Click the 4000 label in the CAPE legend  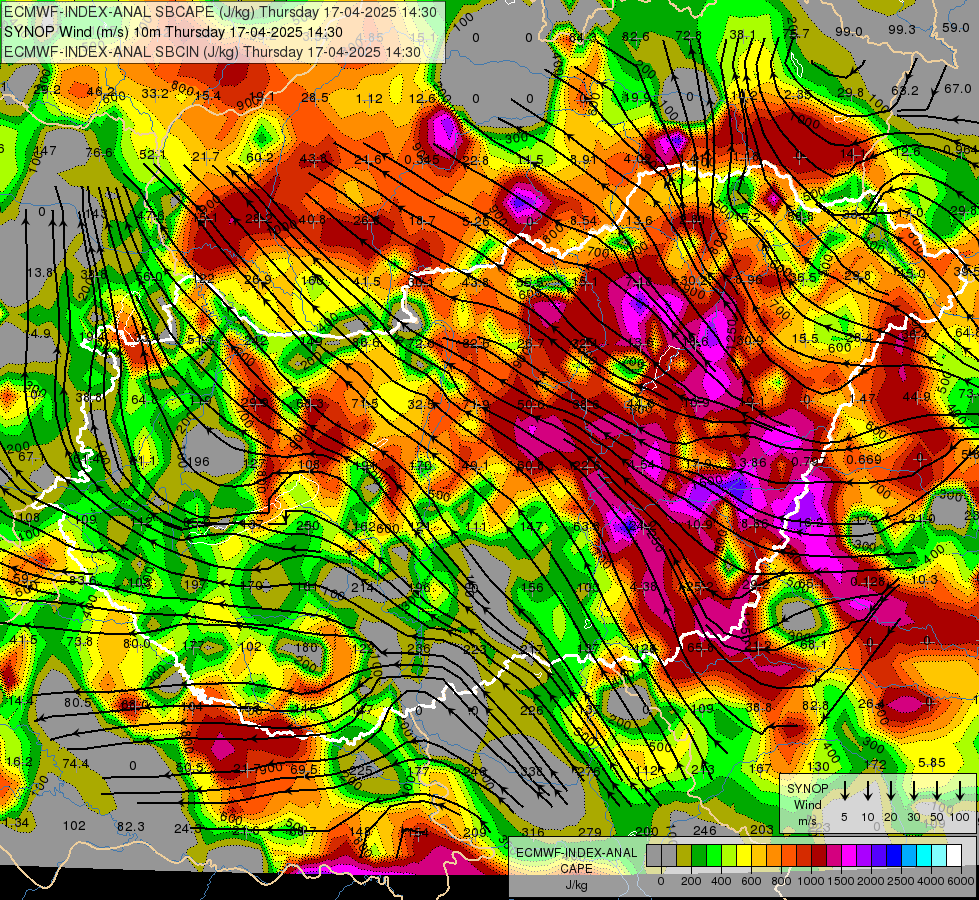point(932,881)
